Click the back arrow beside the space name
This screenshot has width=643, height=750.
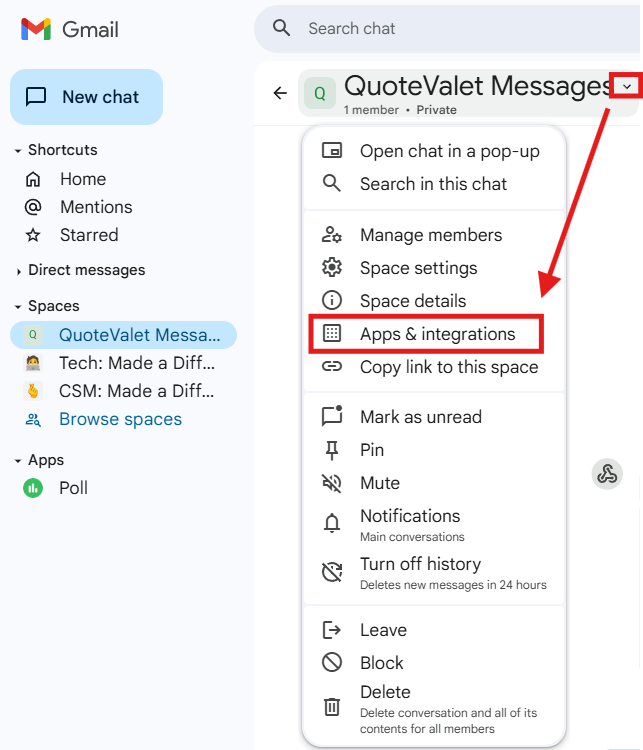[x=280, y=93]
